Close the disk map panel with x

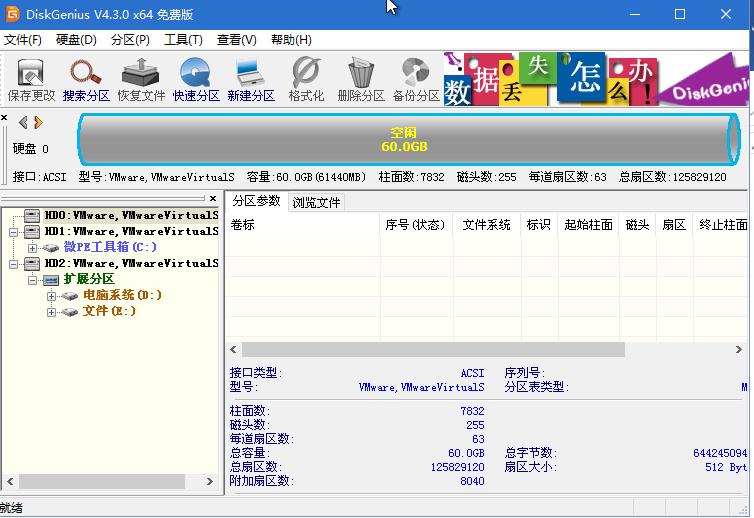(x=4, y=117)
